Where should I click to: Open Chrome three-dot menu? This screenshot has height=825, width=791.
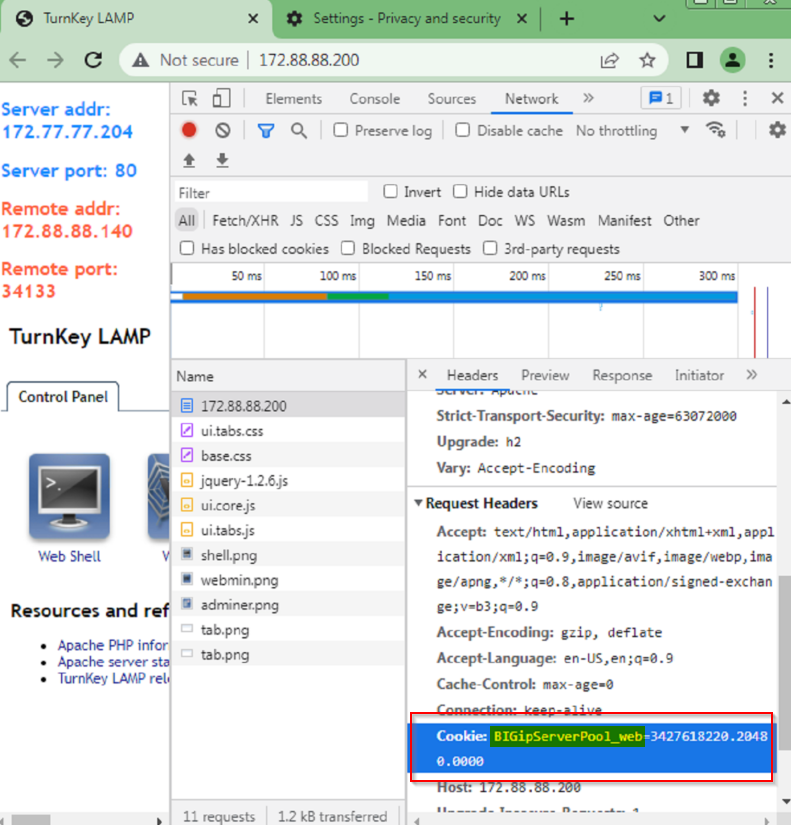pyautogui.click(x=771, y=61)
